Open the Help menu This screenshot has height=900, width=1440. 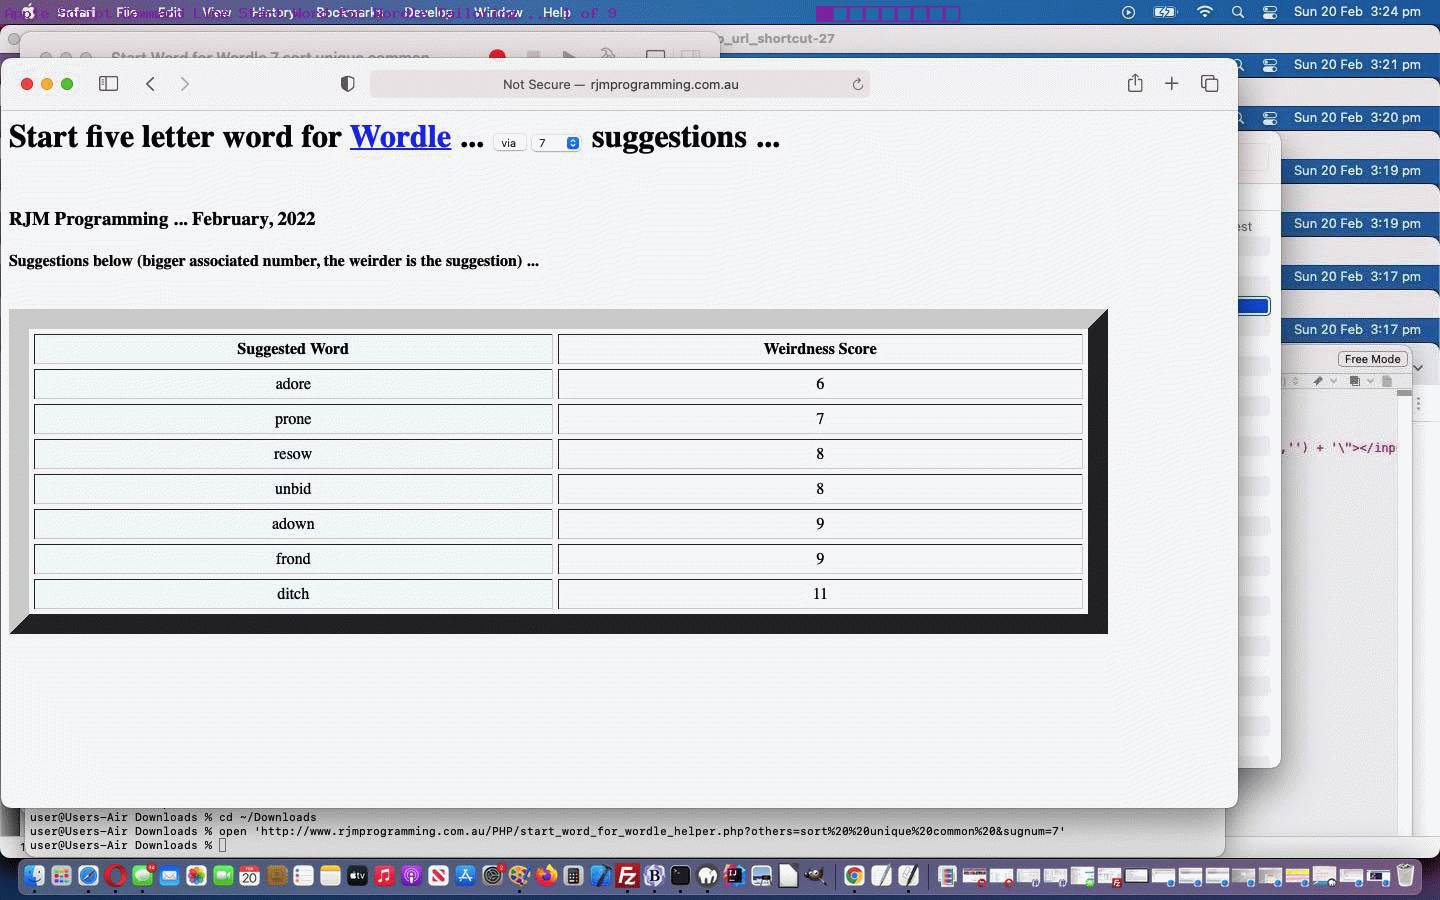point(557,12)
